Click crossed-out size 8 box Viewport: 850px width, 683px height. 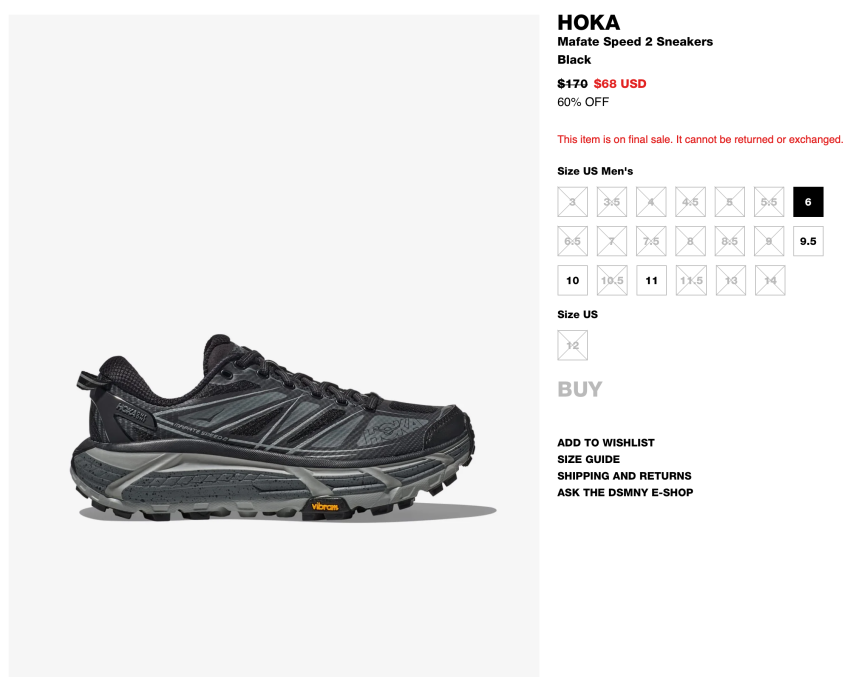pyautogui.click(x=690, y=241)
